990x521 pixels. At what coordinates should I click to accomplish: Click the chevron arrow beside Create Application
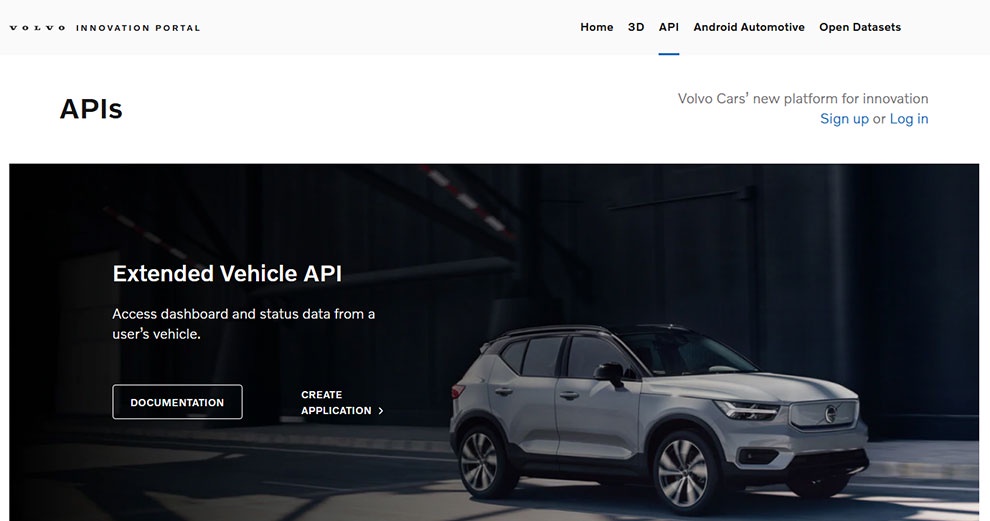pos(381,410)
